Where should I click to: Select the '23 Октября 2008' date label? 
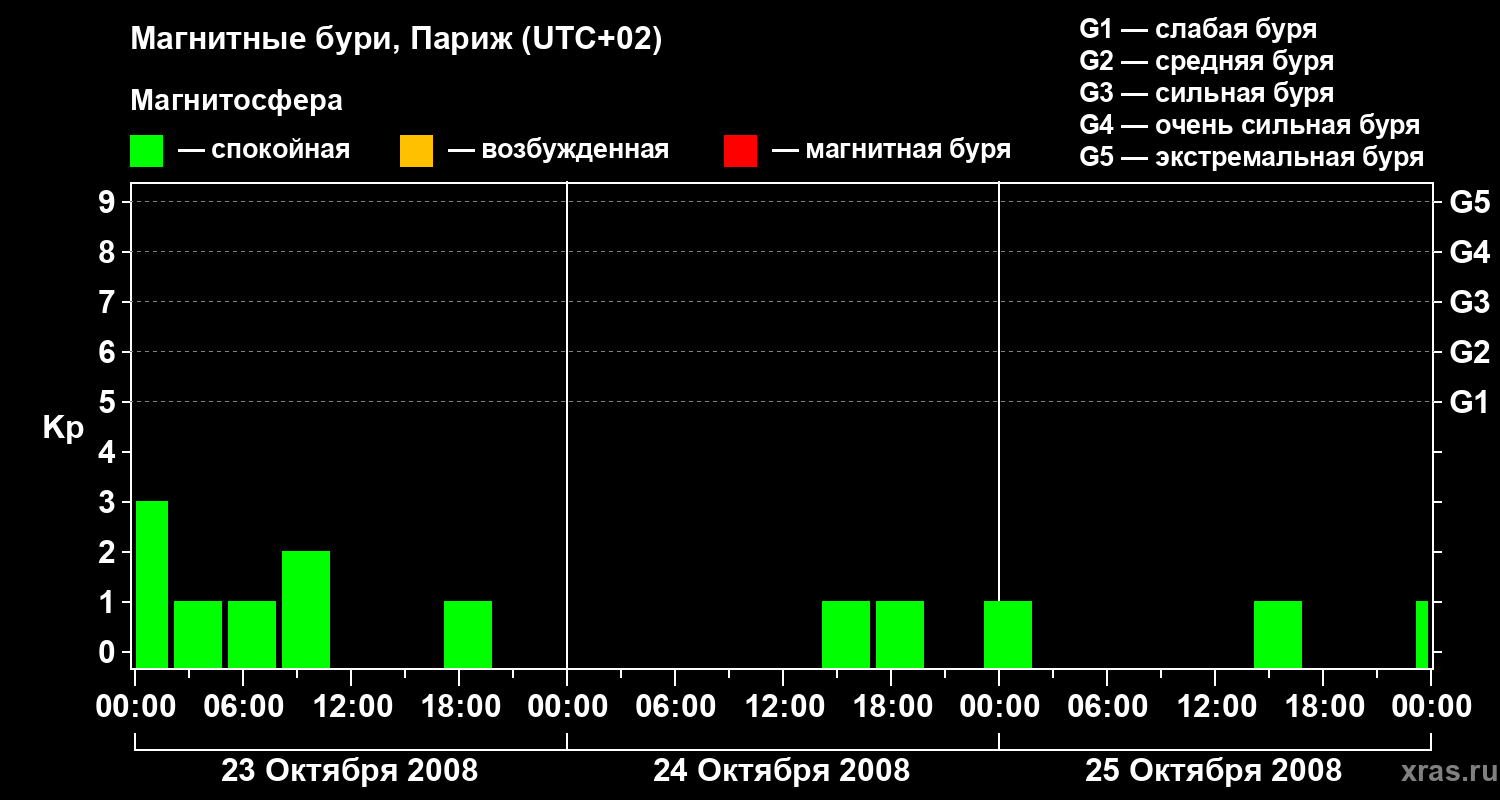[x=349, y=771]
